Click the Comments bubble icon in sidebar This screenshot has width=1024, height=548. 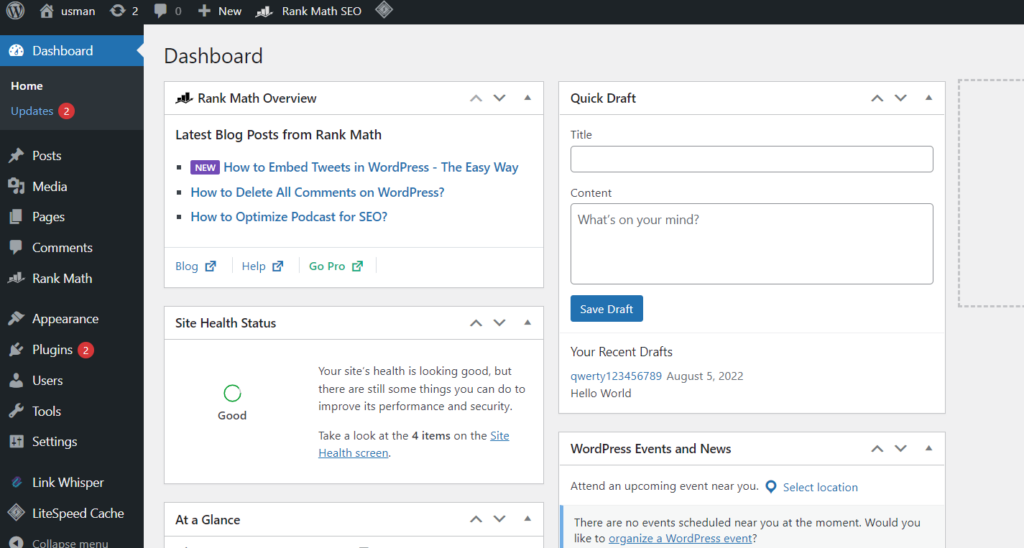pos(16,248)
